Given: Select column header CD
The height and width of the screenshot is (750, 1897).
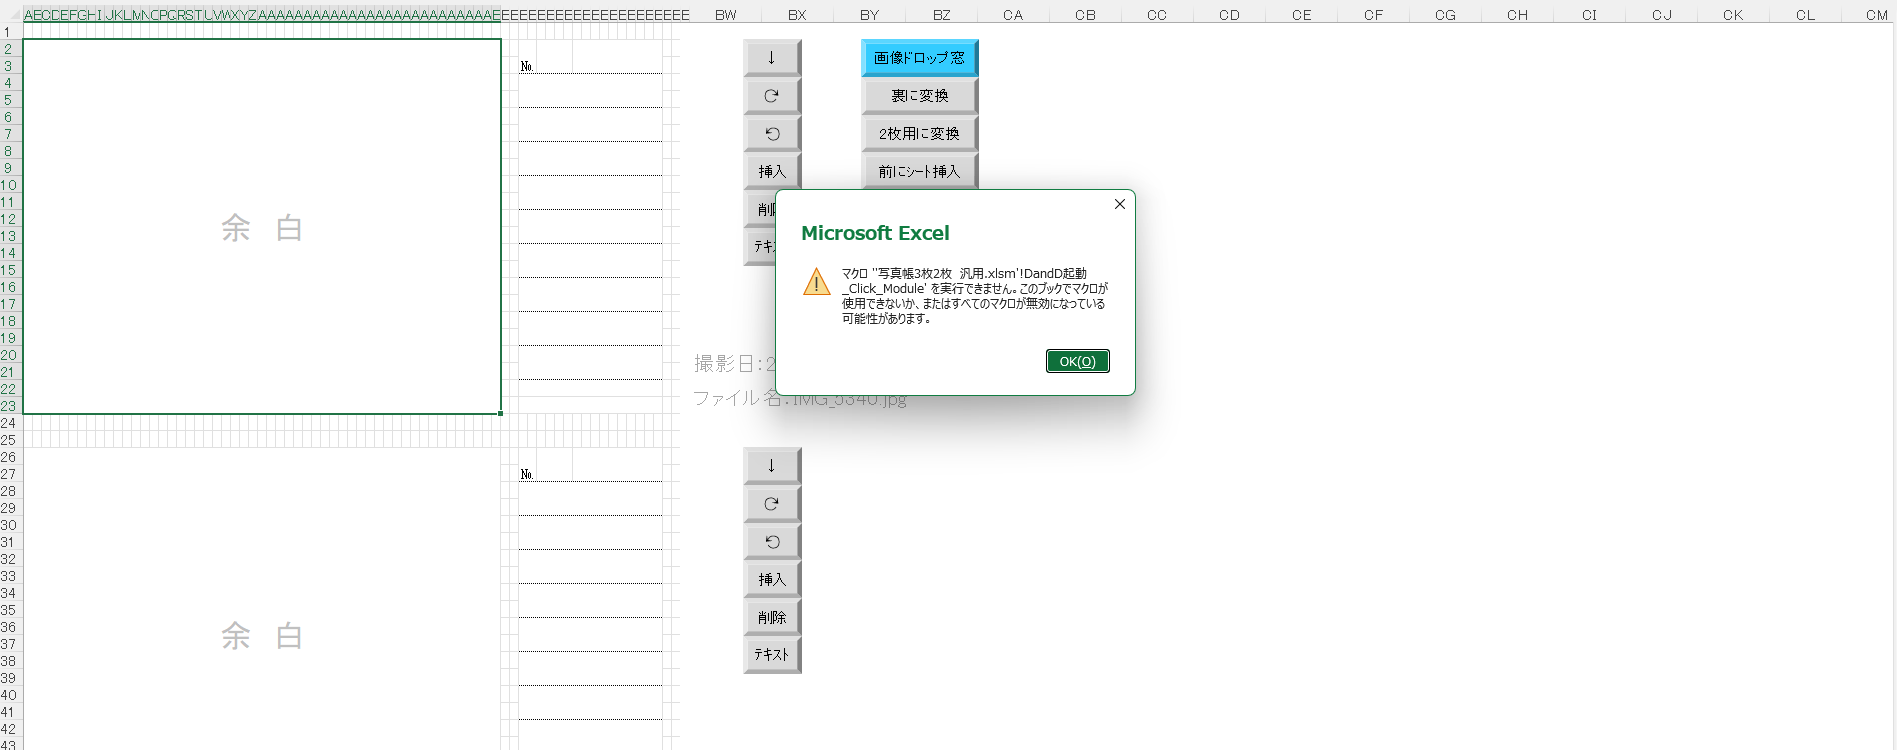Looking at the screenshot, I should pos(1229,15).
